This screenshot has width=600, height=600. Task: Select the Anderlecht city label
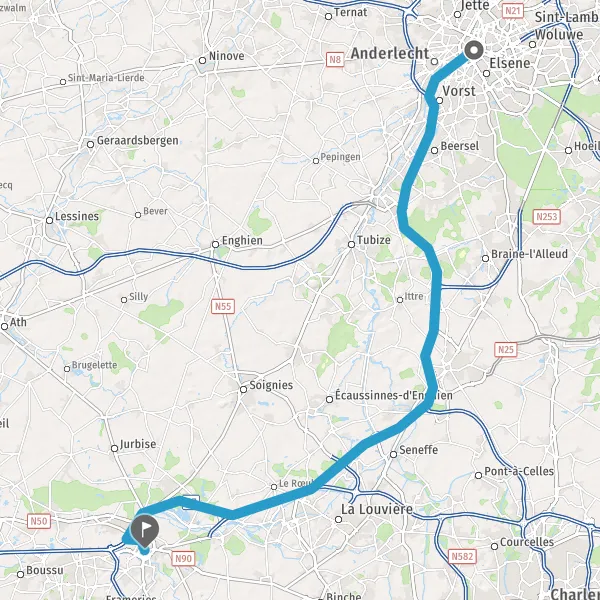click(390, 54)
